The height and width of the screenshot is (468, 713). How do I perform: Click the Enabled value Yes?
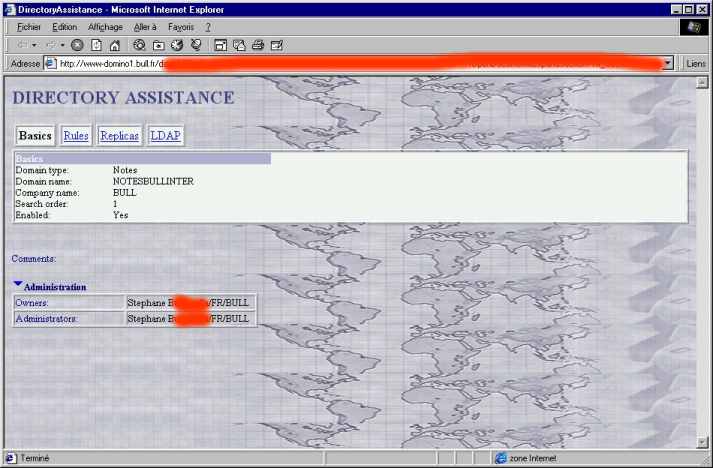121,215
